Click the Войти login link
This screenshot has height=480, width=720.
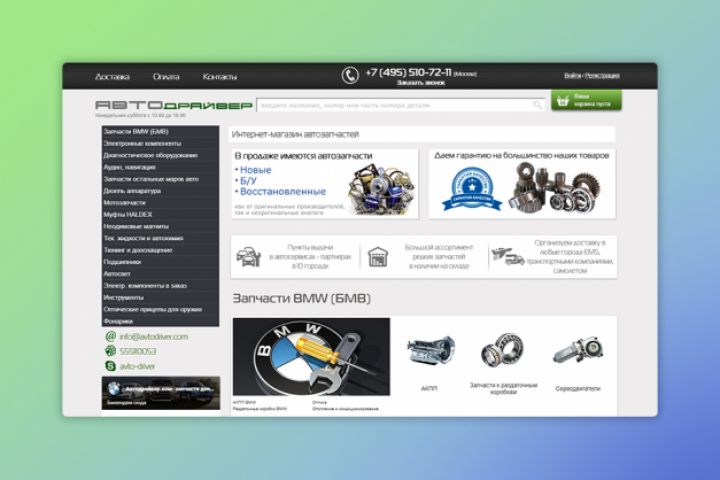[572, 75]
